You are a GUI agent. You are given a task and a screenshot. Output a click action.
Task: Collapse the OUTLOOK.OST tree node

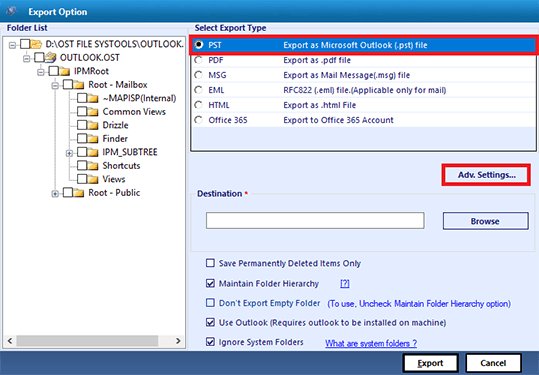tap(26, 59)
